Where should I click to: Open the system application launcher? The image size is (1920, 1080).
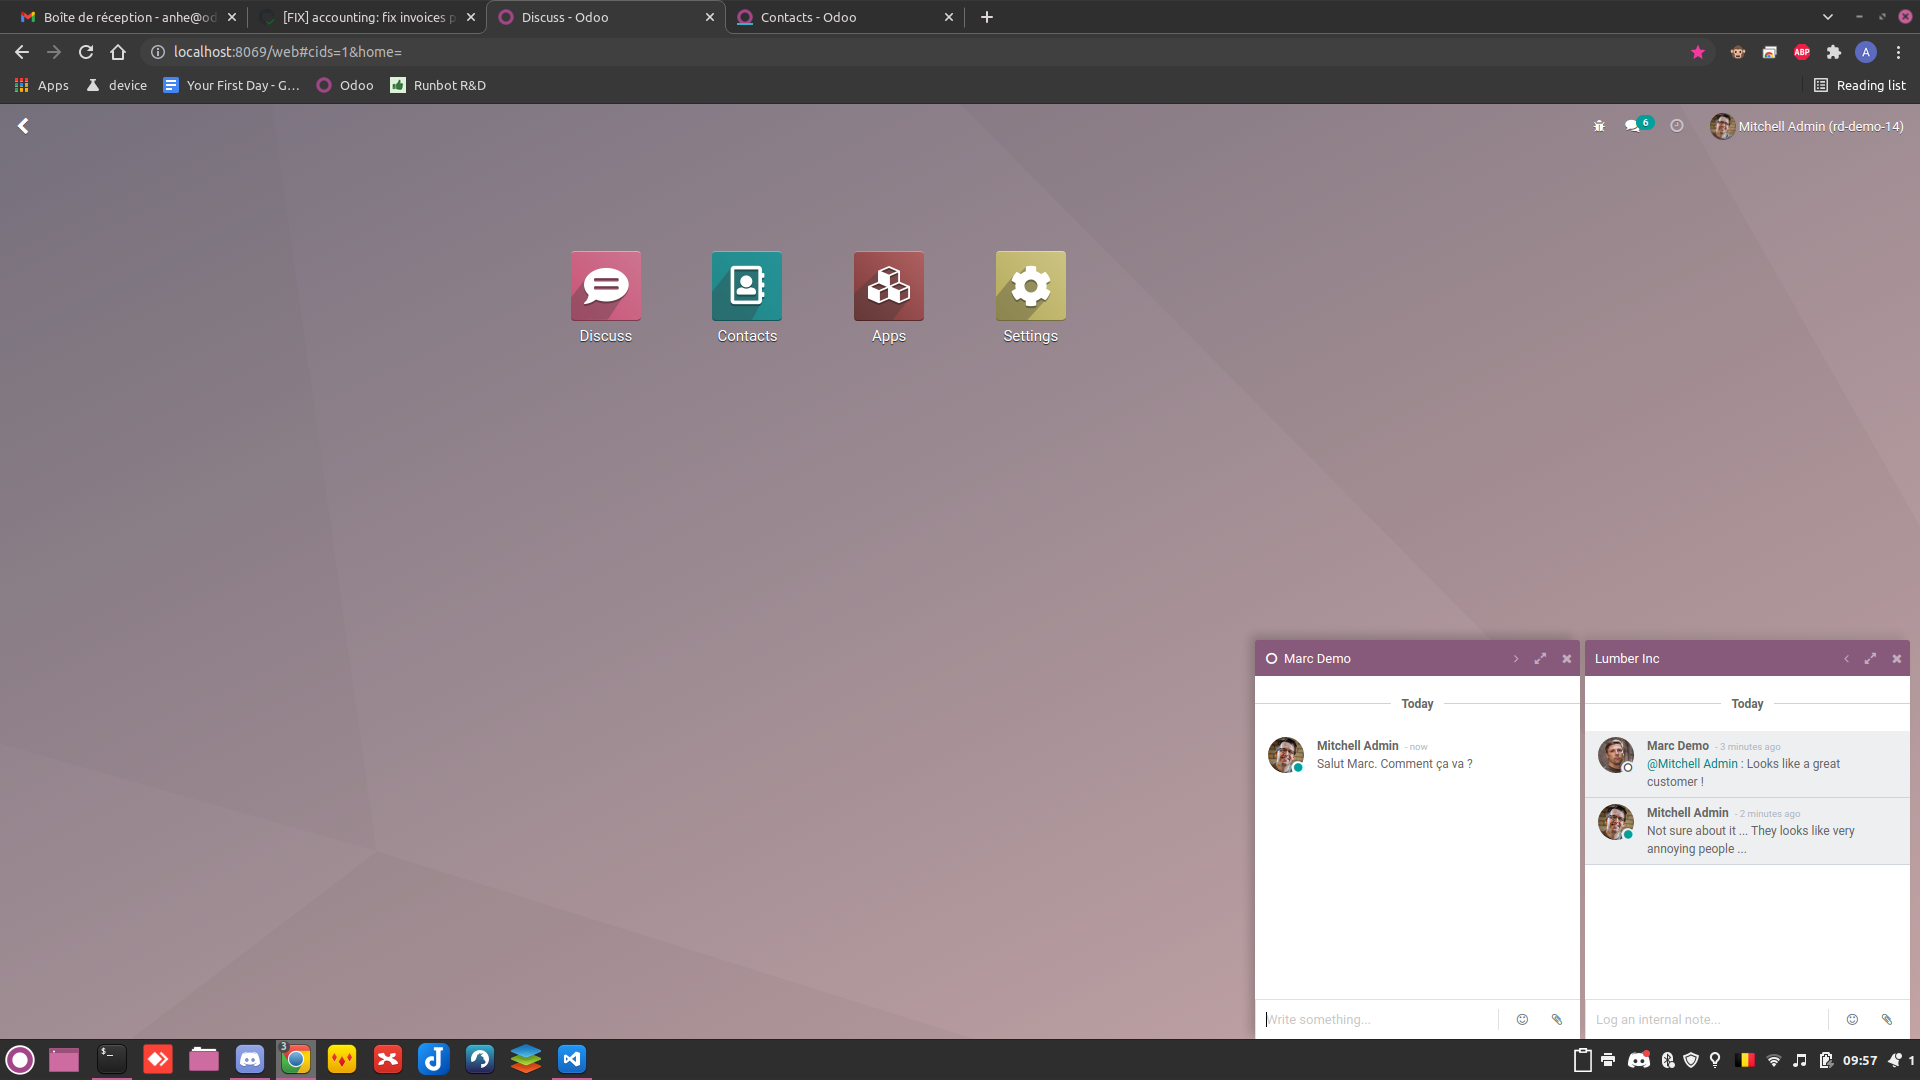[x=20, y=1059]
